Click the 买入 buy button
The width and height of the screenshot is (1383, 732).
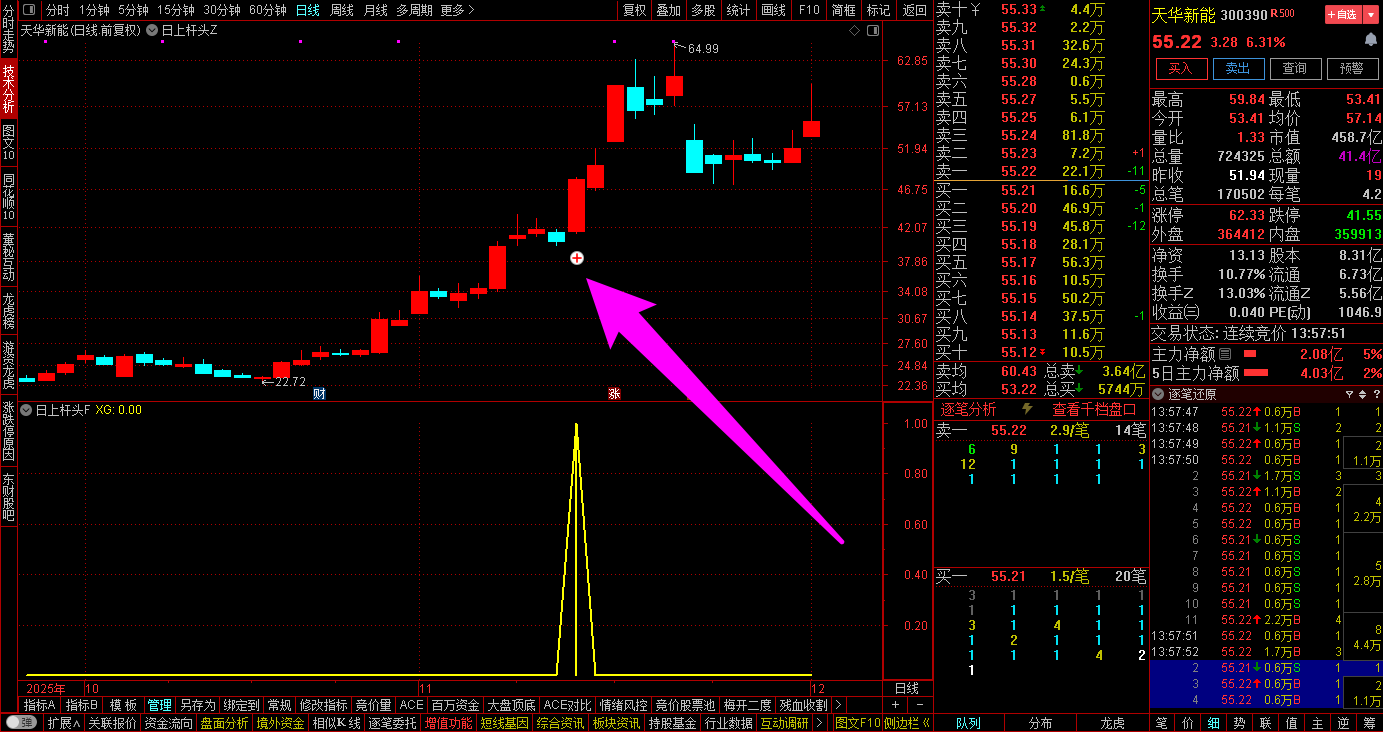pyautogui.click(x=1181, y=68)
